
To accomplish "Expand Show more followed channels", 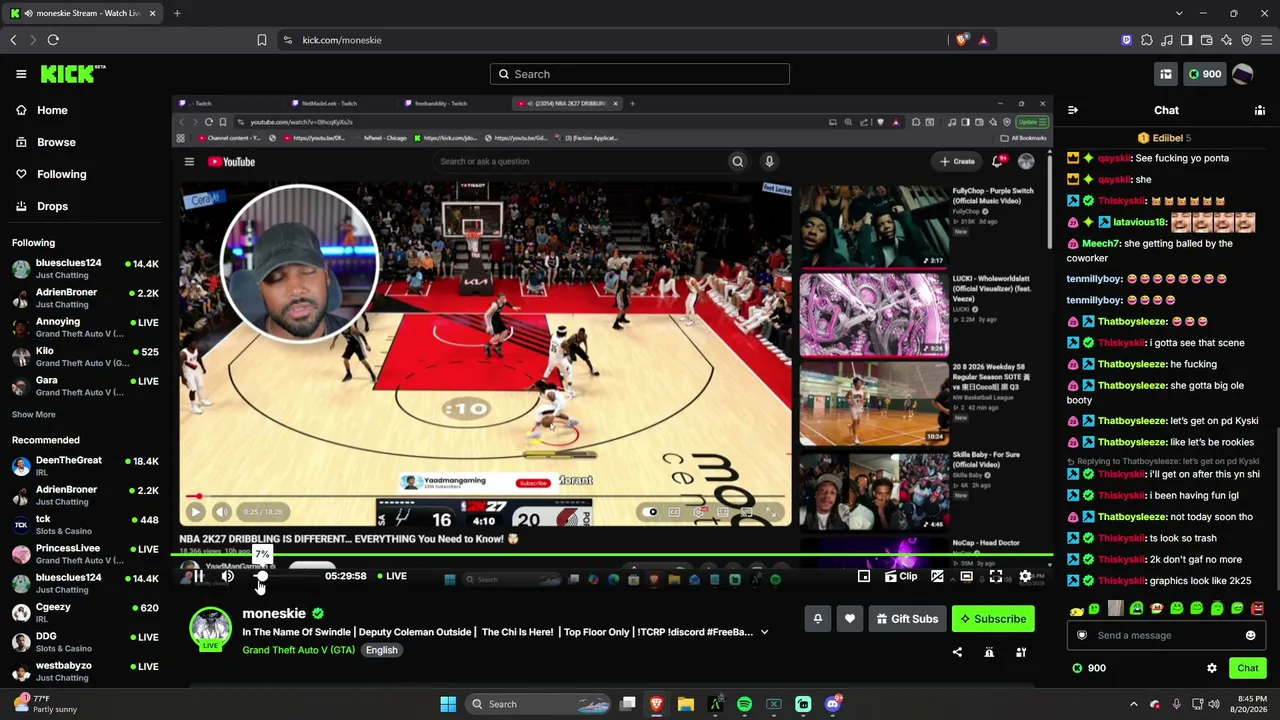I will click(x=34, y=414).
